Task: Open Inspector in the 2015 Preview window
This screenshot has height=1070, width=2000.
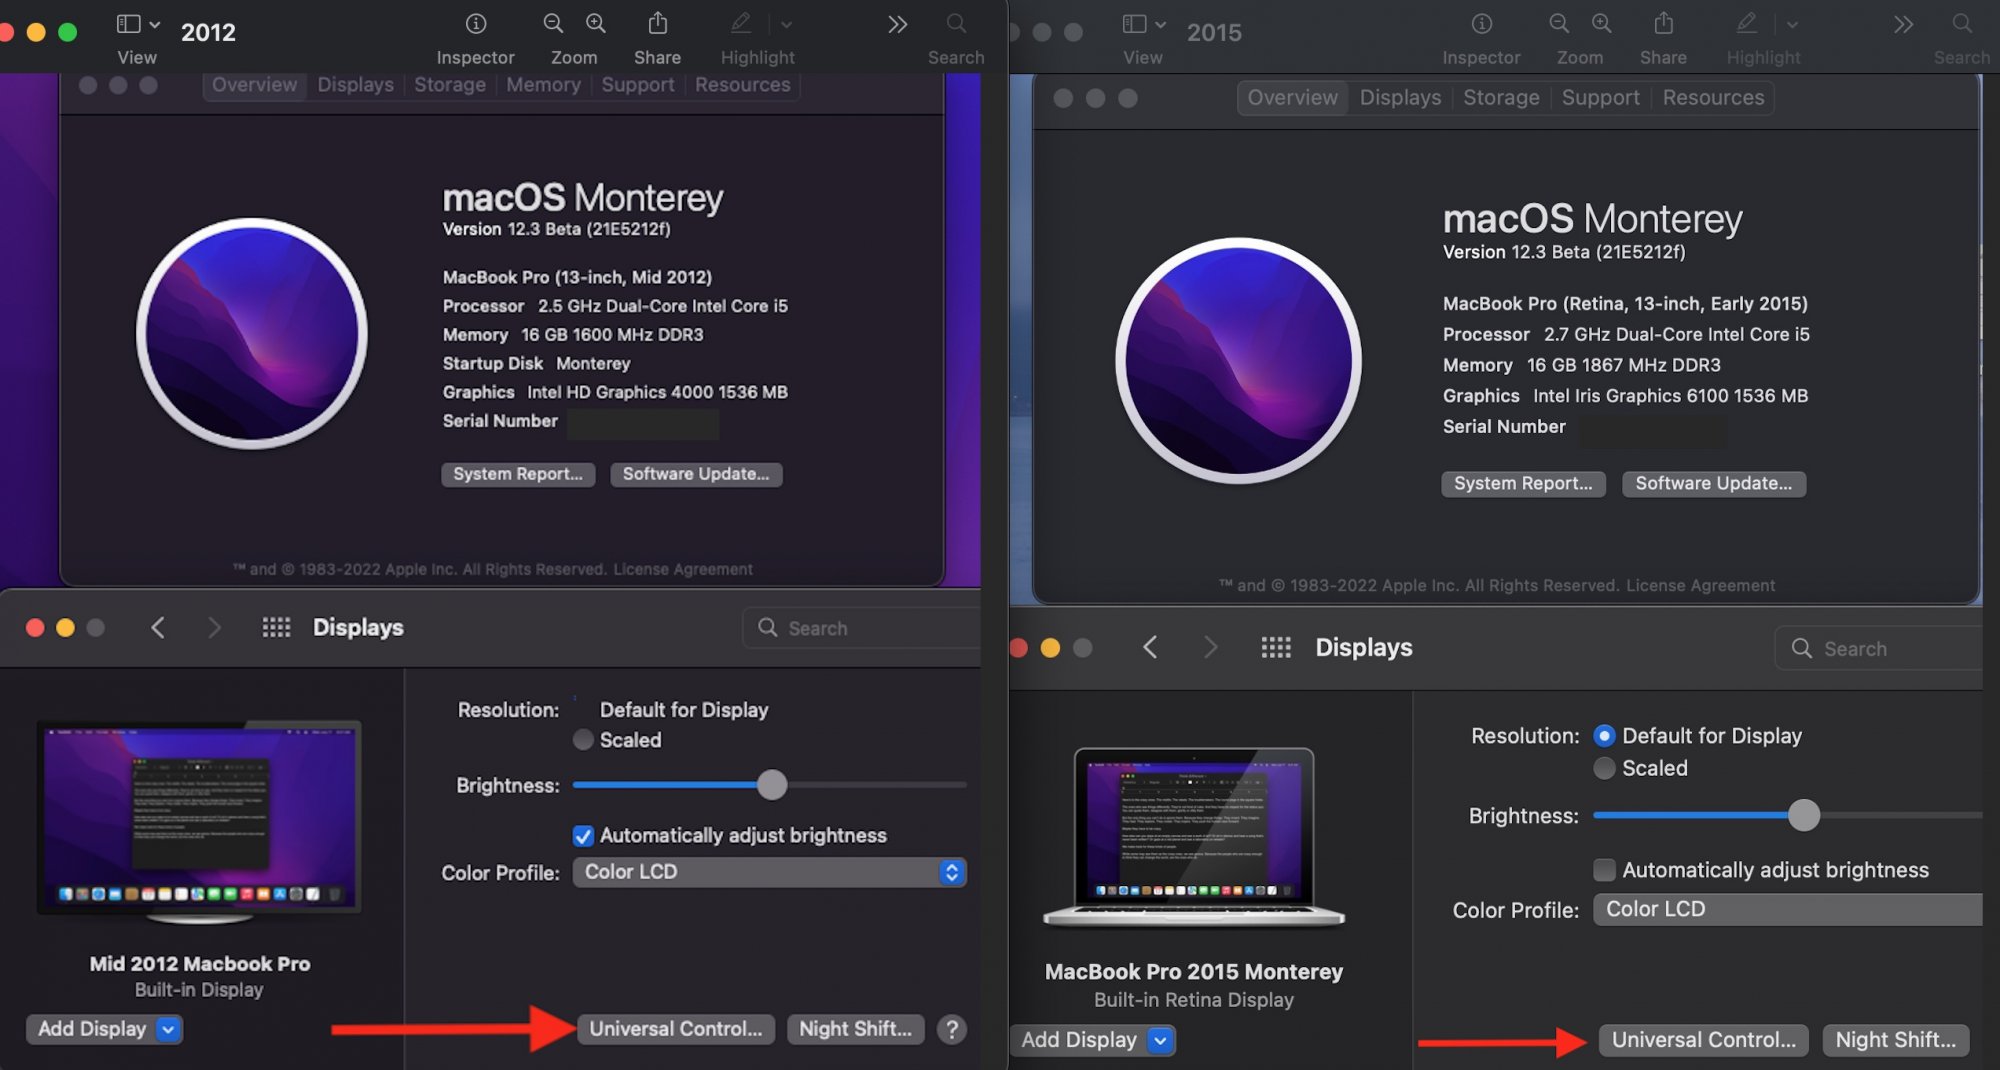Action: tap(1482, 24)
